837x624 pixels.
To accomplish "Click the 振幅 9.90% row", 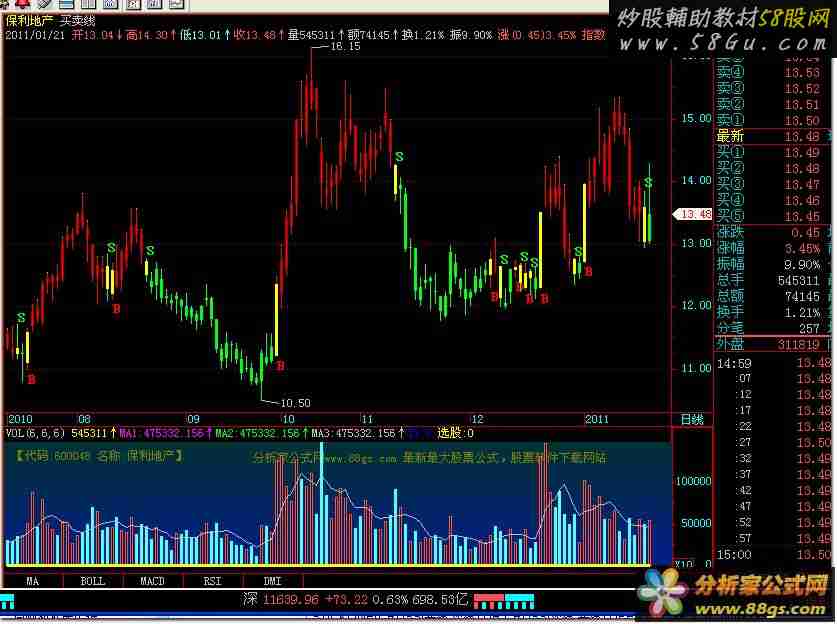I will (773, 264).
